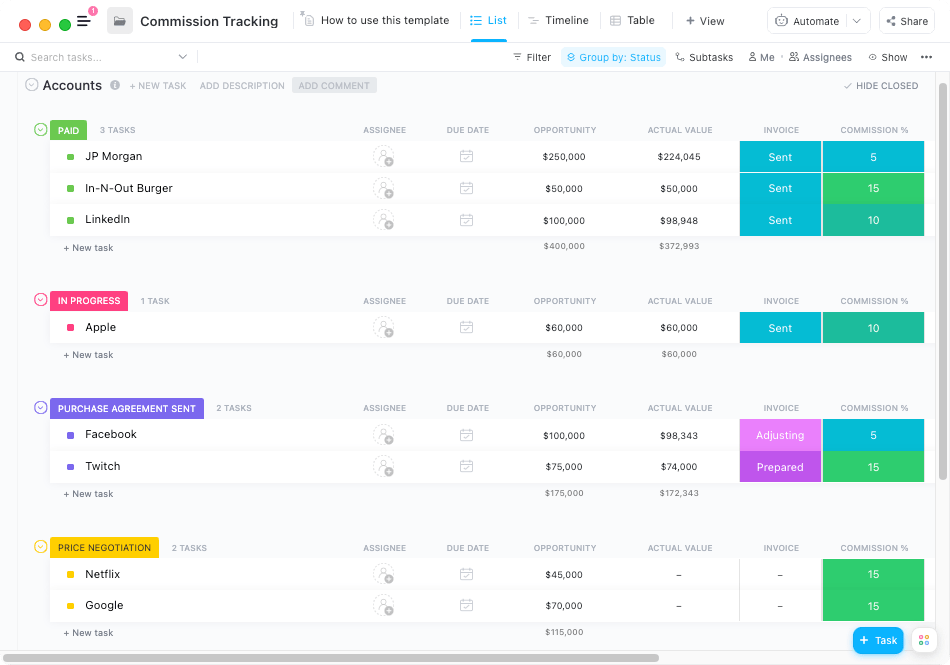Open the due date calendar for Apple
This screenshot has width=950, height=665.
point(466,327)
